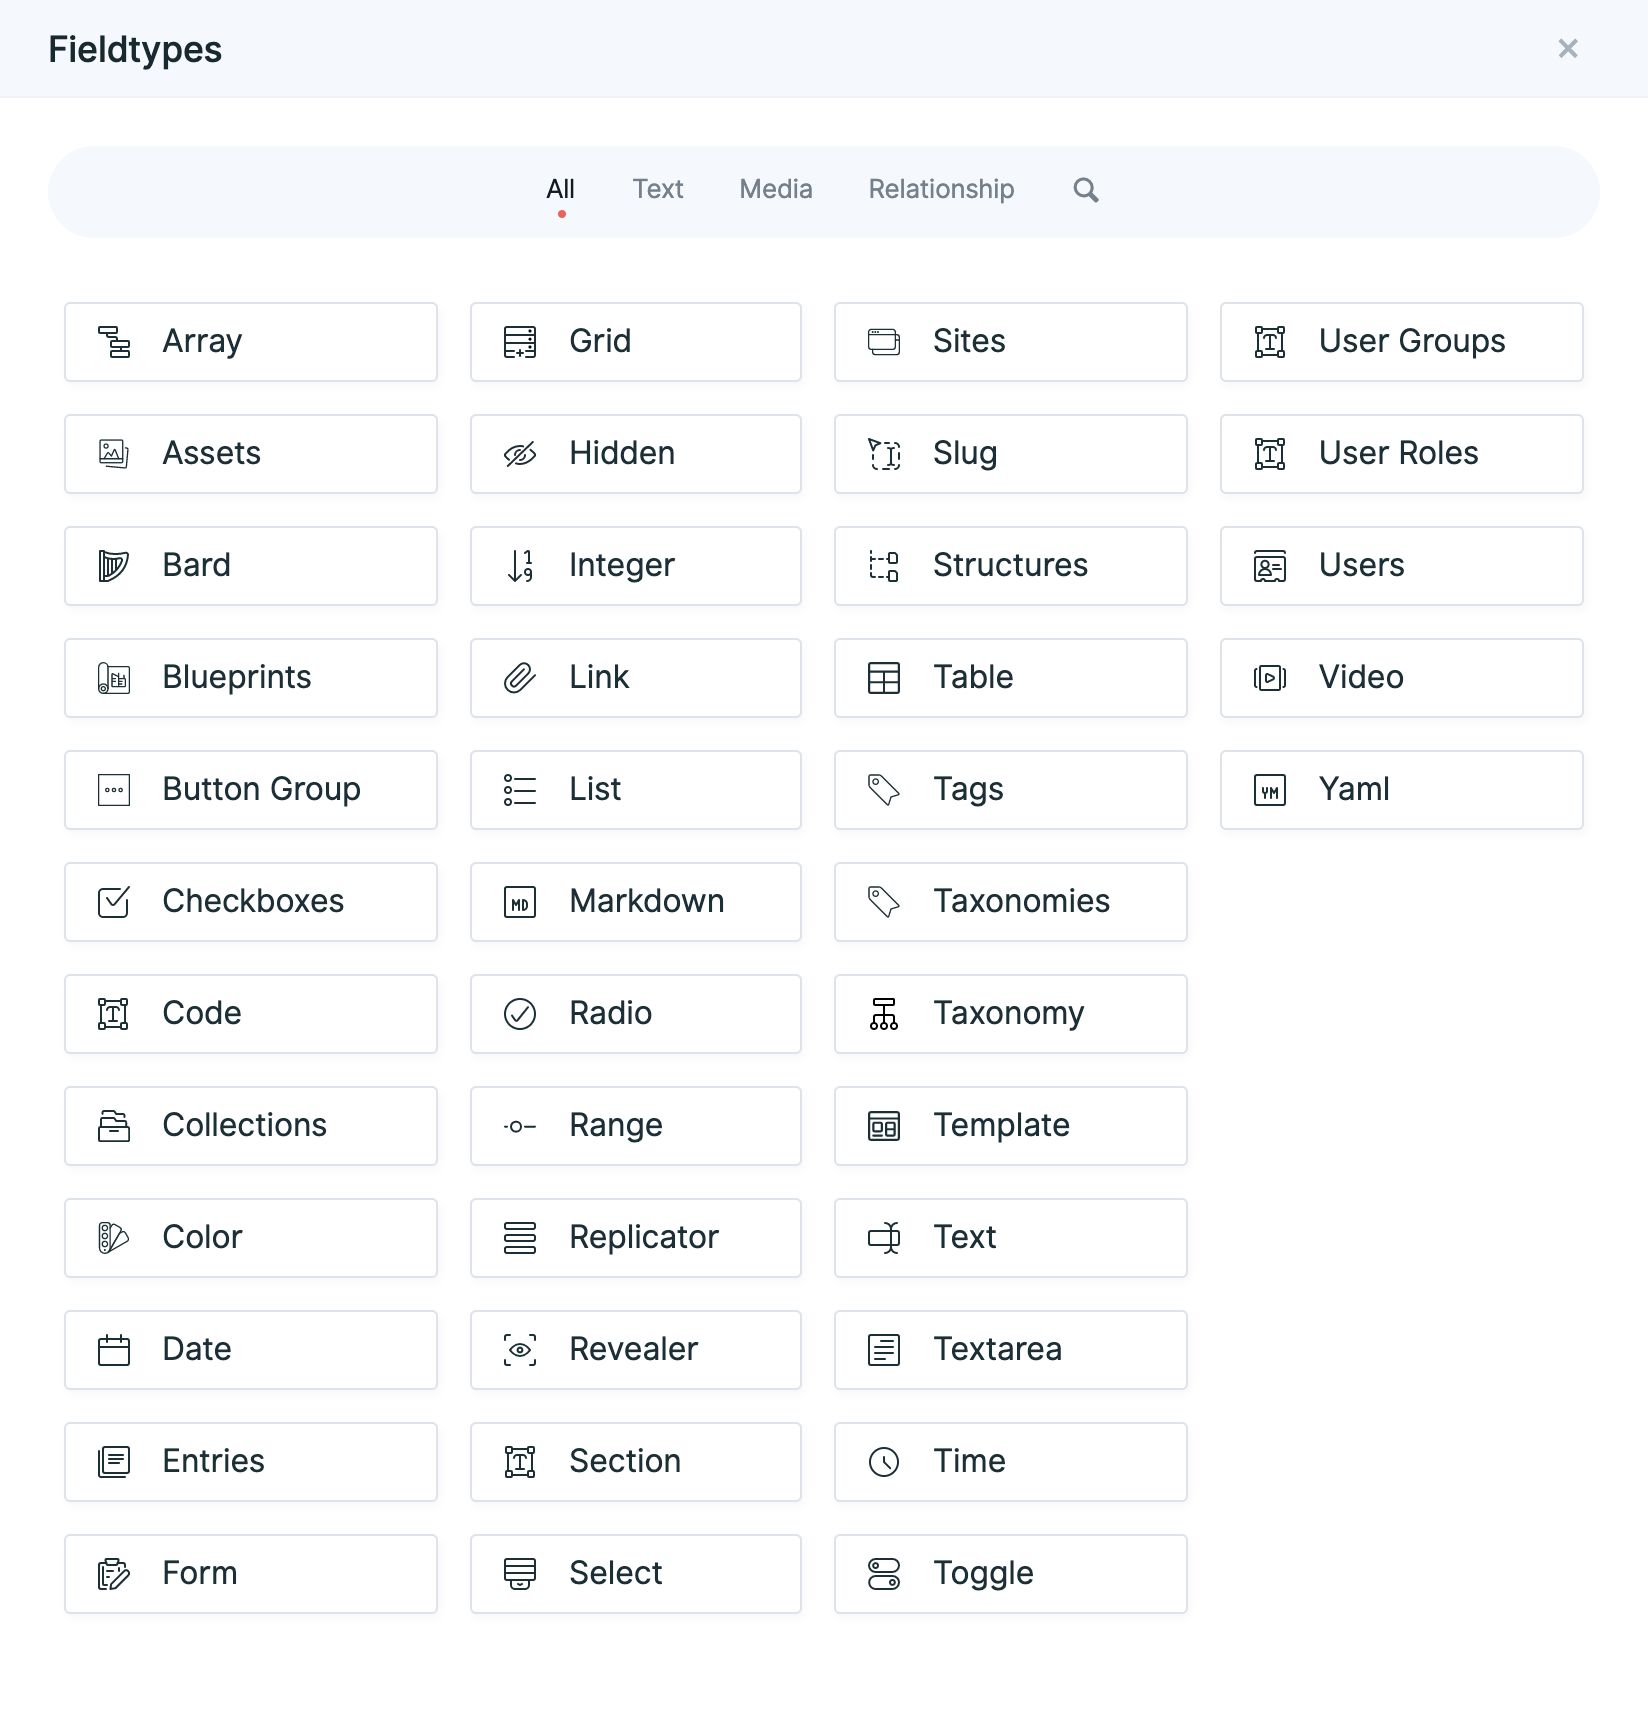Close the Fieldtypes dialog
Image resolution: width=1648 pixels, height=1710 pixels.
coord(1568,48)
